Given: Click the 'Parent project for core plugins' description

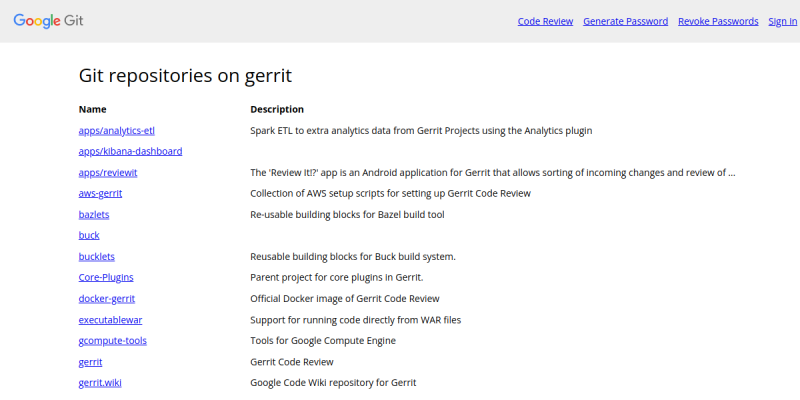Looking at the screenshot, I should pos(337,278).
